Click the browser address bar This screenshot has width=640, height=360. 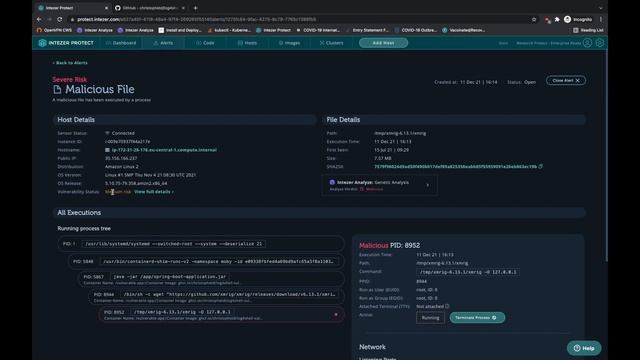coord(302,19)
